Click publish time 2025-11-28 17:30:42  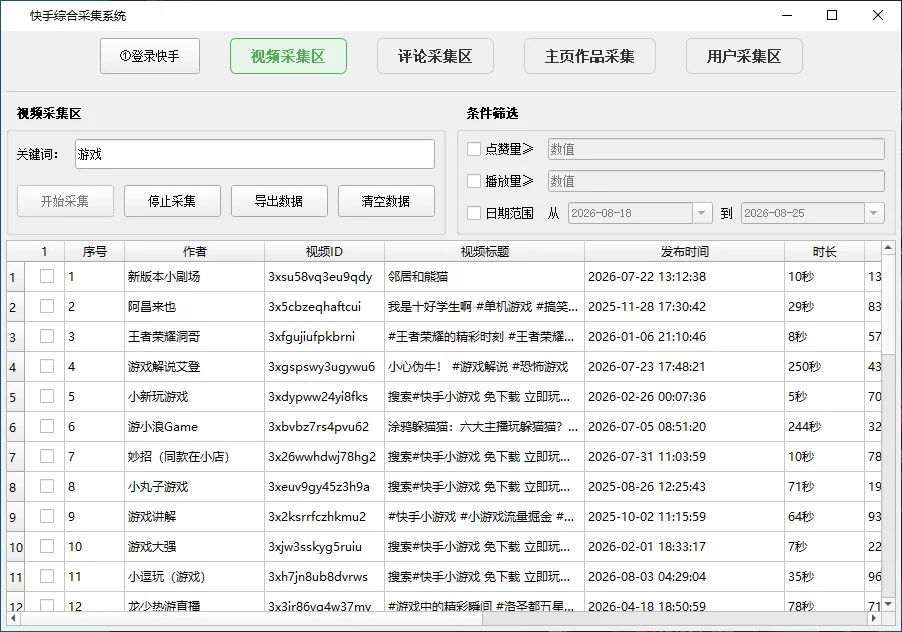(x=685, y=307)
